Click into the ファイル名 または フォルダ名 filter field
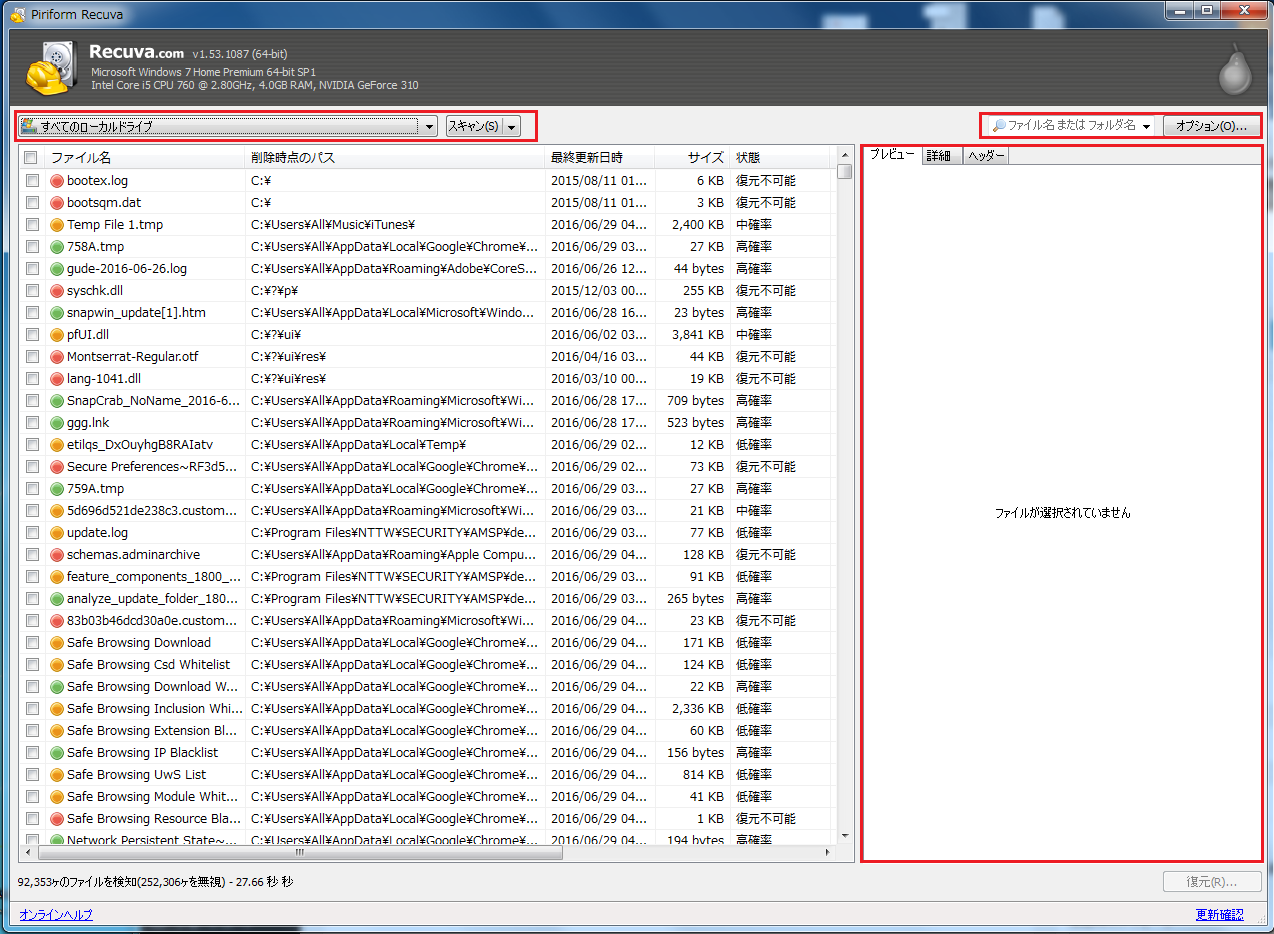Image resolution: width=1274 pixels, height=934 pixels. [1072, 126]
